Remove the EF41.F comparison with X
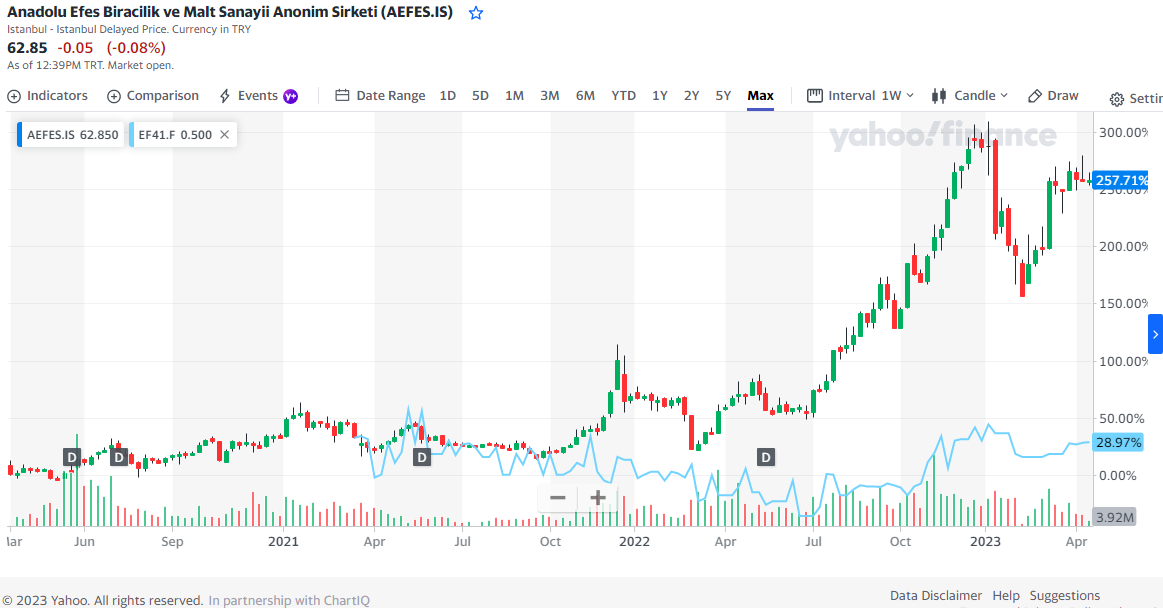The image size is (1163, 608). 224,135
